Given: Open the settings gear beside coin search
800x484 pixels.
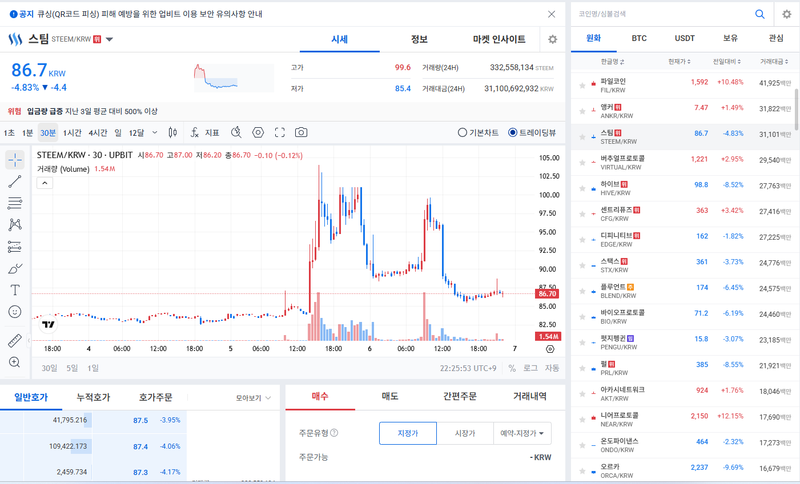Looking at the screenshot, I should (x=787, y=14).
